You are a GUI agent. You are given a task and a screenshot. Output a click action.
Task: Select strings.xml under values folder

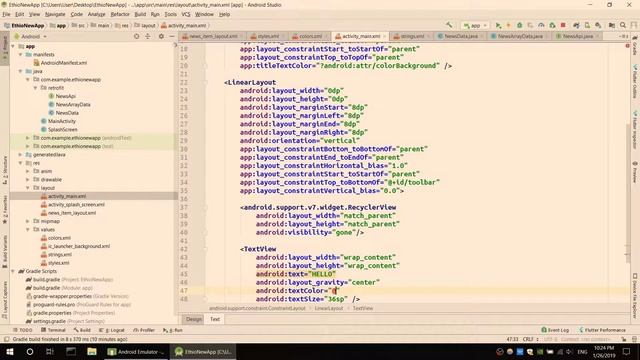tap(60, 255)
